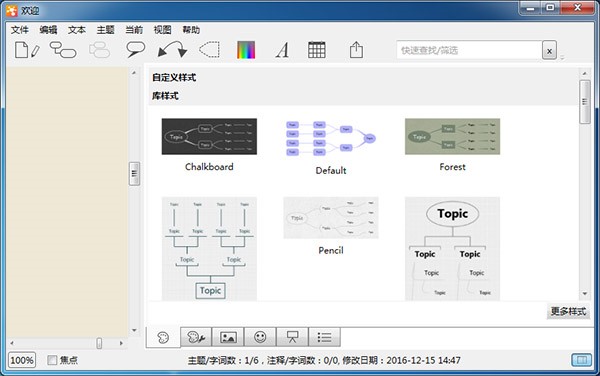Image resolution: width=600 pixels, height=376 pixels.
Task: Add a child topic using the connected-nodes icon
Action: pos(63,50)
